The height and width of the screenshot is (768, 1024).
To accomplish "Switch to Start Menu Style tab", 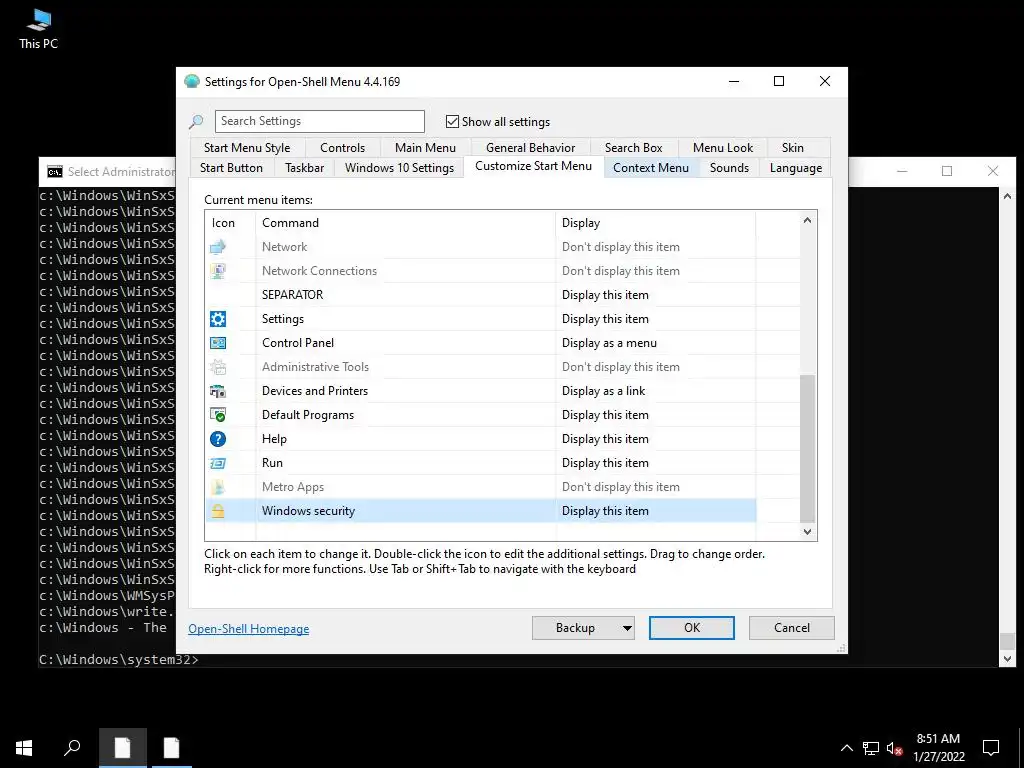I will [x=247, y=148].
